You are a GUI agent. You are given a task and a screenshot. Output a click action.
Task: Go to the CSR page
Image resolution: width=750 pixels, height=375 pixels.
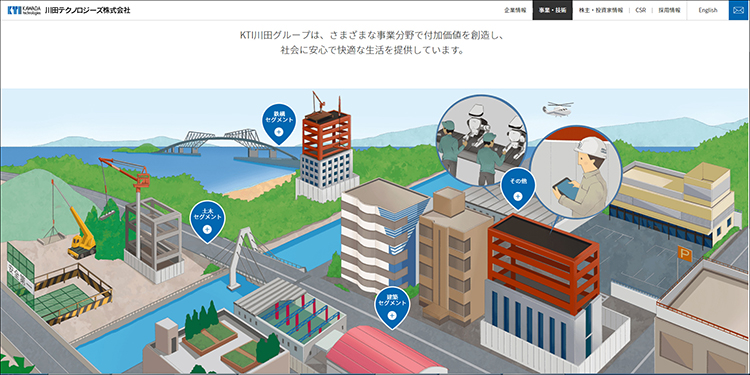[x=640, y=10]
